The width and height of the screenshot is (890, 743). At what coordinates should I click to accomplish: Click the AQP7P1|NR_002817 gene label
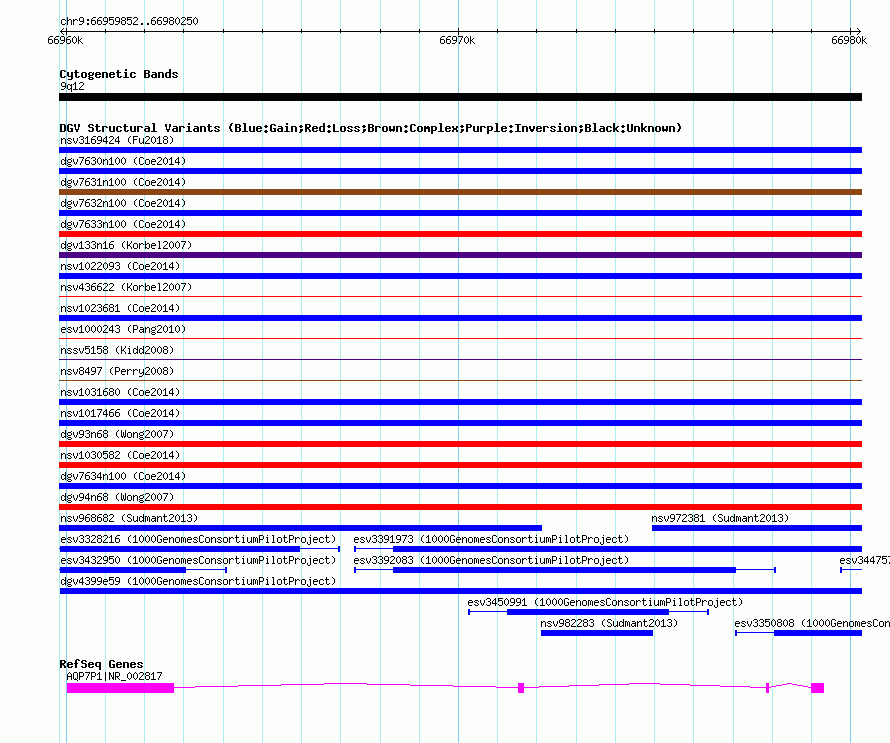[x=114, y=676]
